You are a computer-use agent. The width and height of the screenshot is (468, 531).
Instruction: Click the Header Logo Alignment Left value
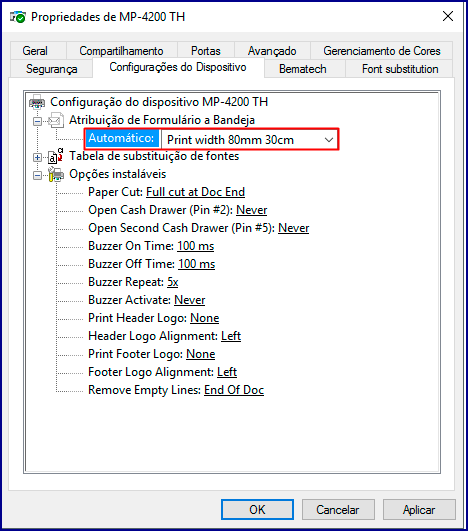(231, 336)
